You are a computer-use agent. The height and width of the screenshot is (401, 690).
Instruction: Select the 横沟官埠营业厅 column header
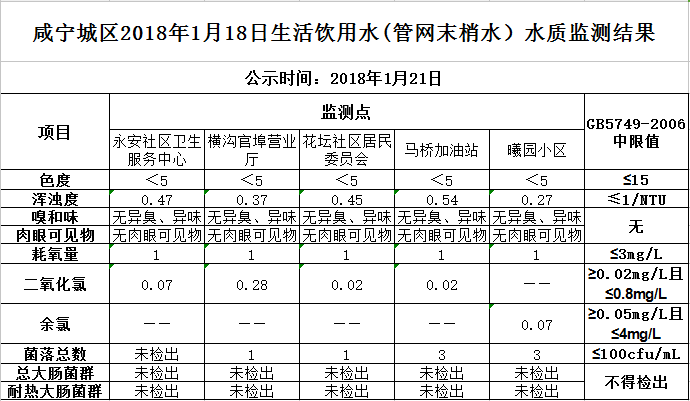click(251, 150)
